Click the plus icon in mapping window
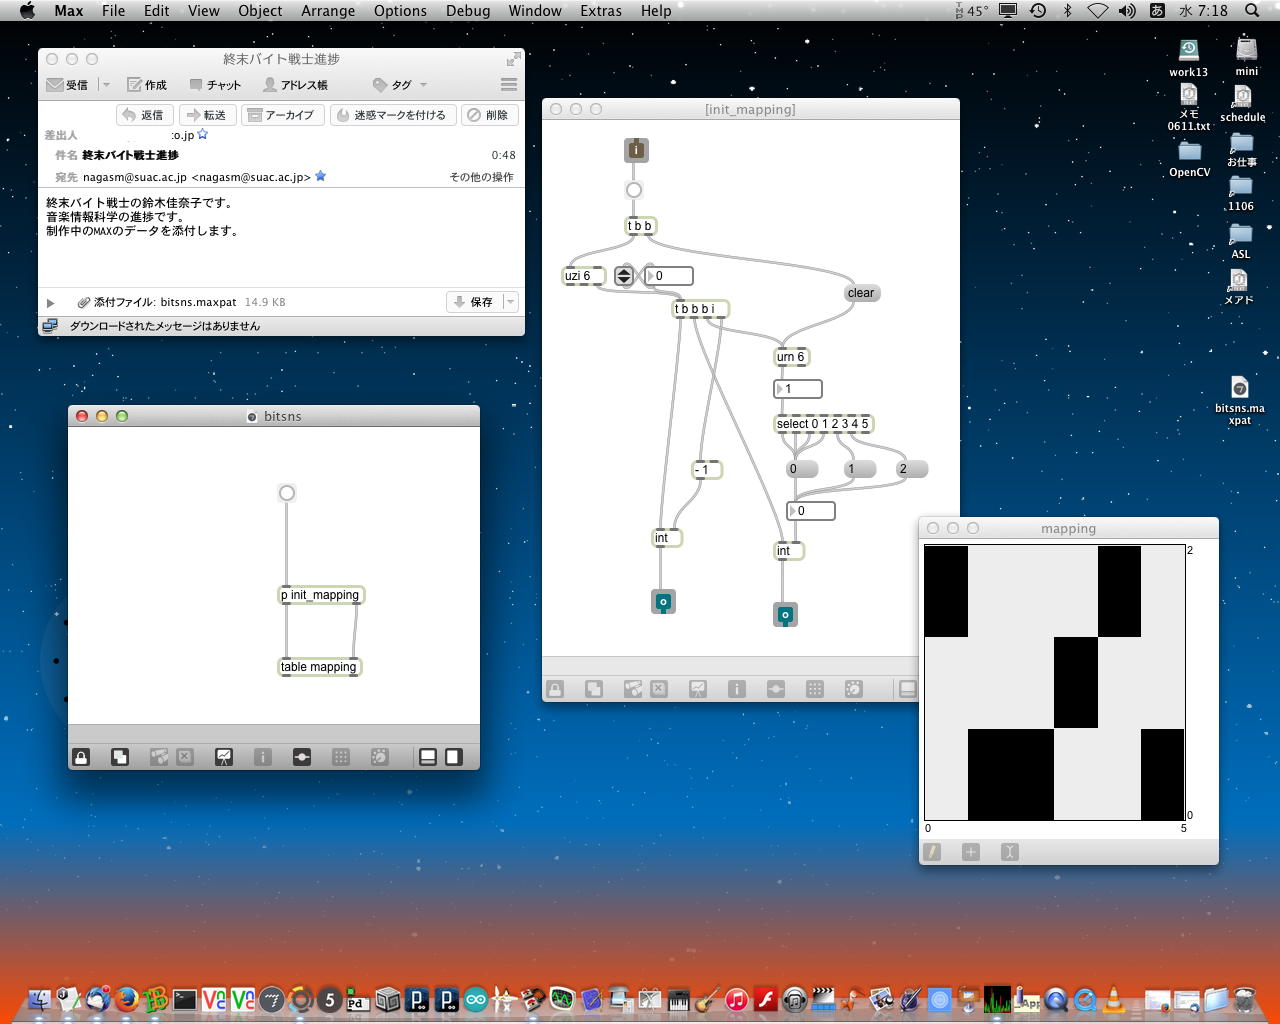1280x1024 pixels. click(971, 852)
